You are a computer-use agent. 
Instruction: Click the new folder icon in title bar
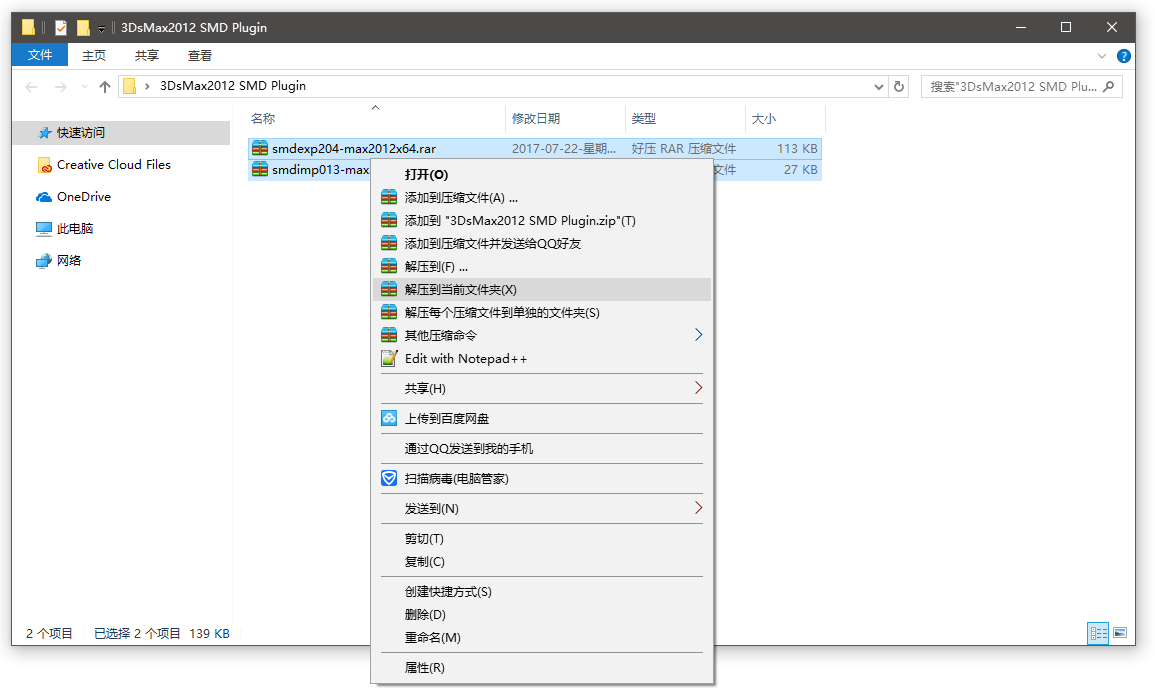click(x=83, y=28)
